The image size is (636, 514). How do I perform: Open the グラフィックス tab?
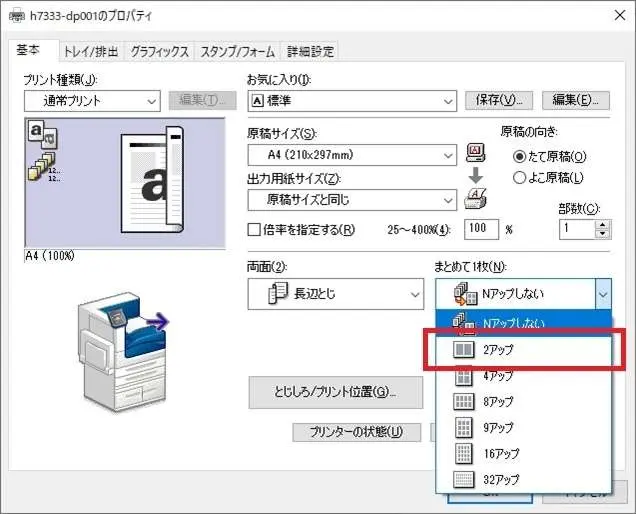(x=159, y=52)
